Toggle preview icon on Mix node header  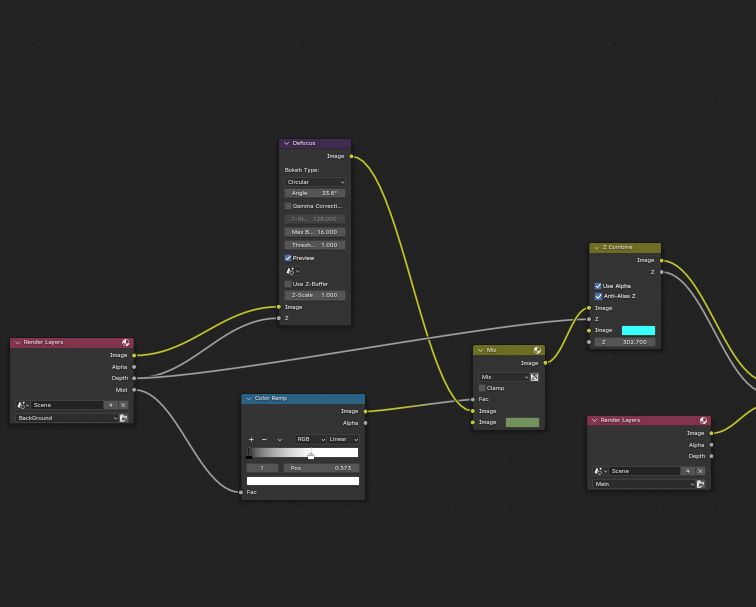tap(538, 350)
